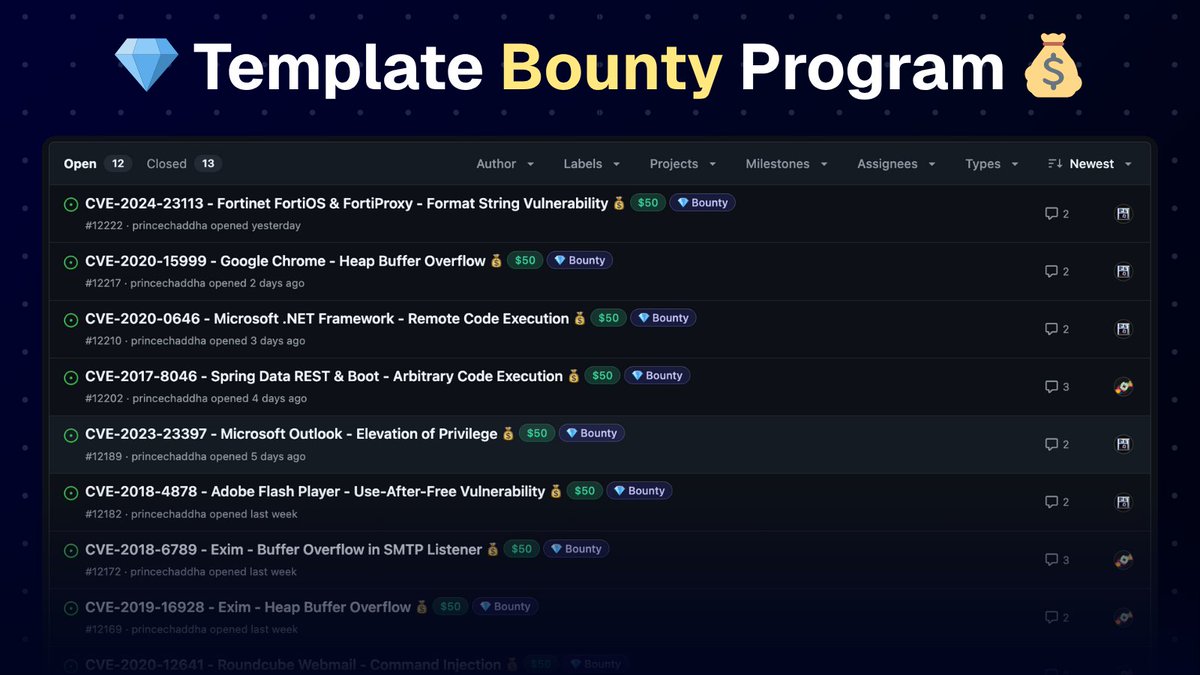Click the assignee avatar on the CVE-2020-15999 row
1200x675 pixels.
pyautogui.click(x=1124, y=271)
